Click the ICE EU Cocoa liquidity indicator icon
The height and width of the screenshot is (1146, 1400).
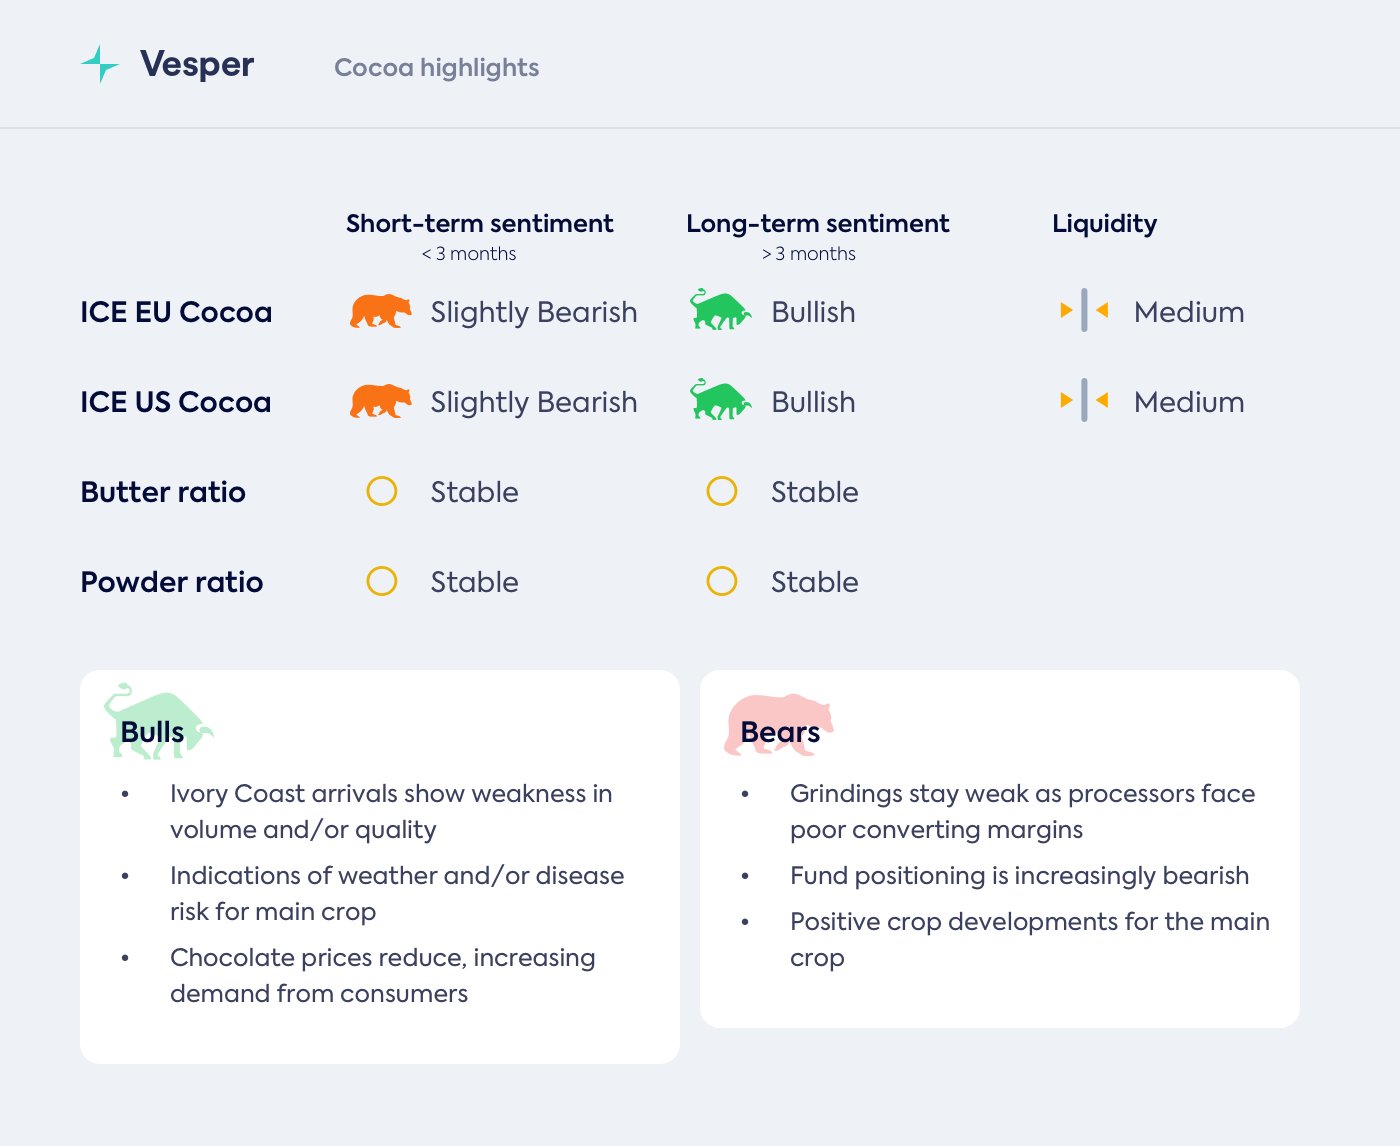(x=1084, y=311)
